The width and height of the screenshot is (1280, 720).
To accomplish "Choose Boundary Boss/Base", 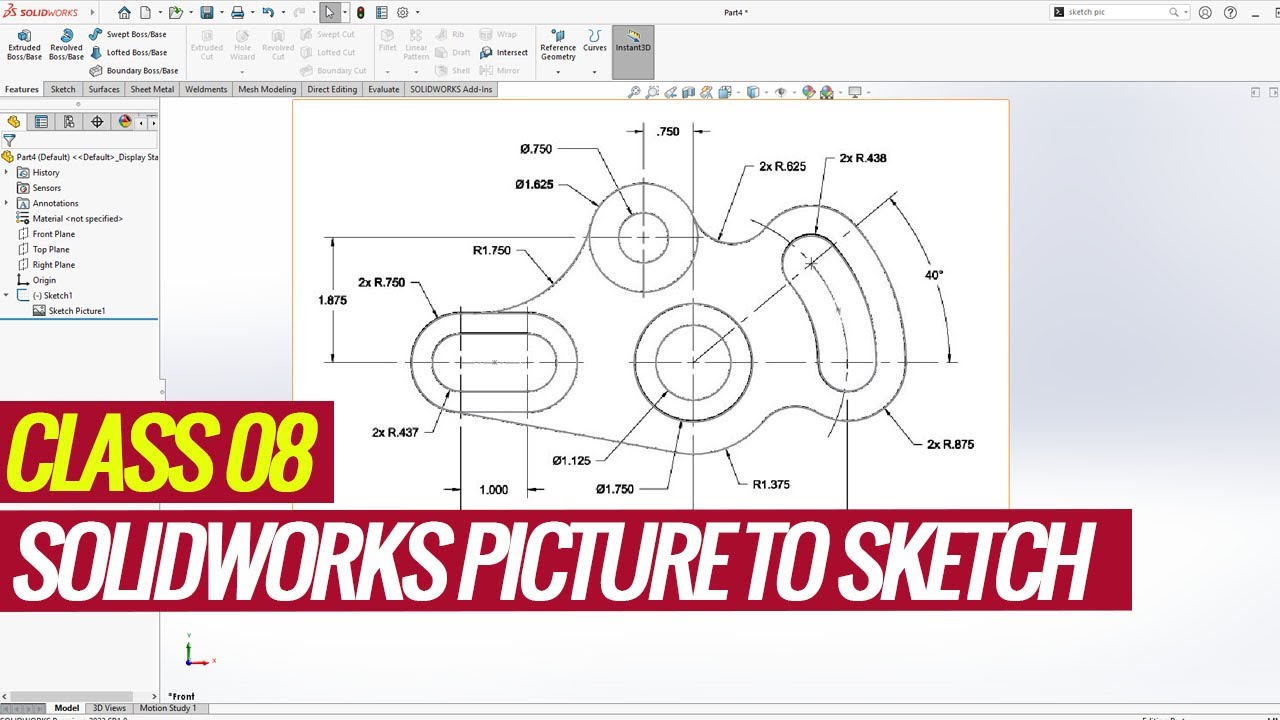I will (134, 71).
